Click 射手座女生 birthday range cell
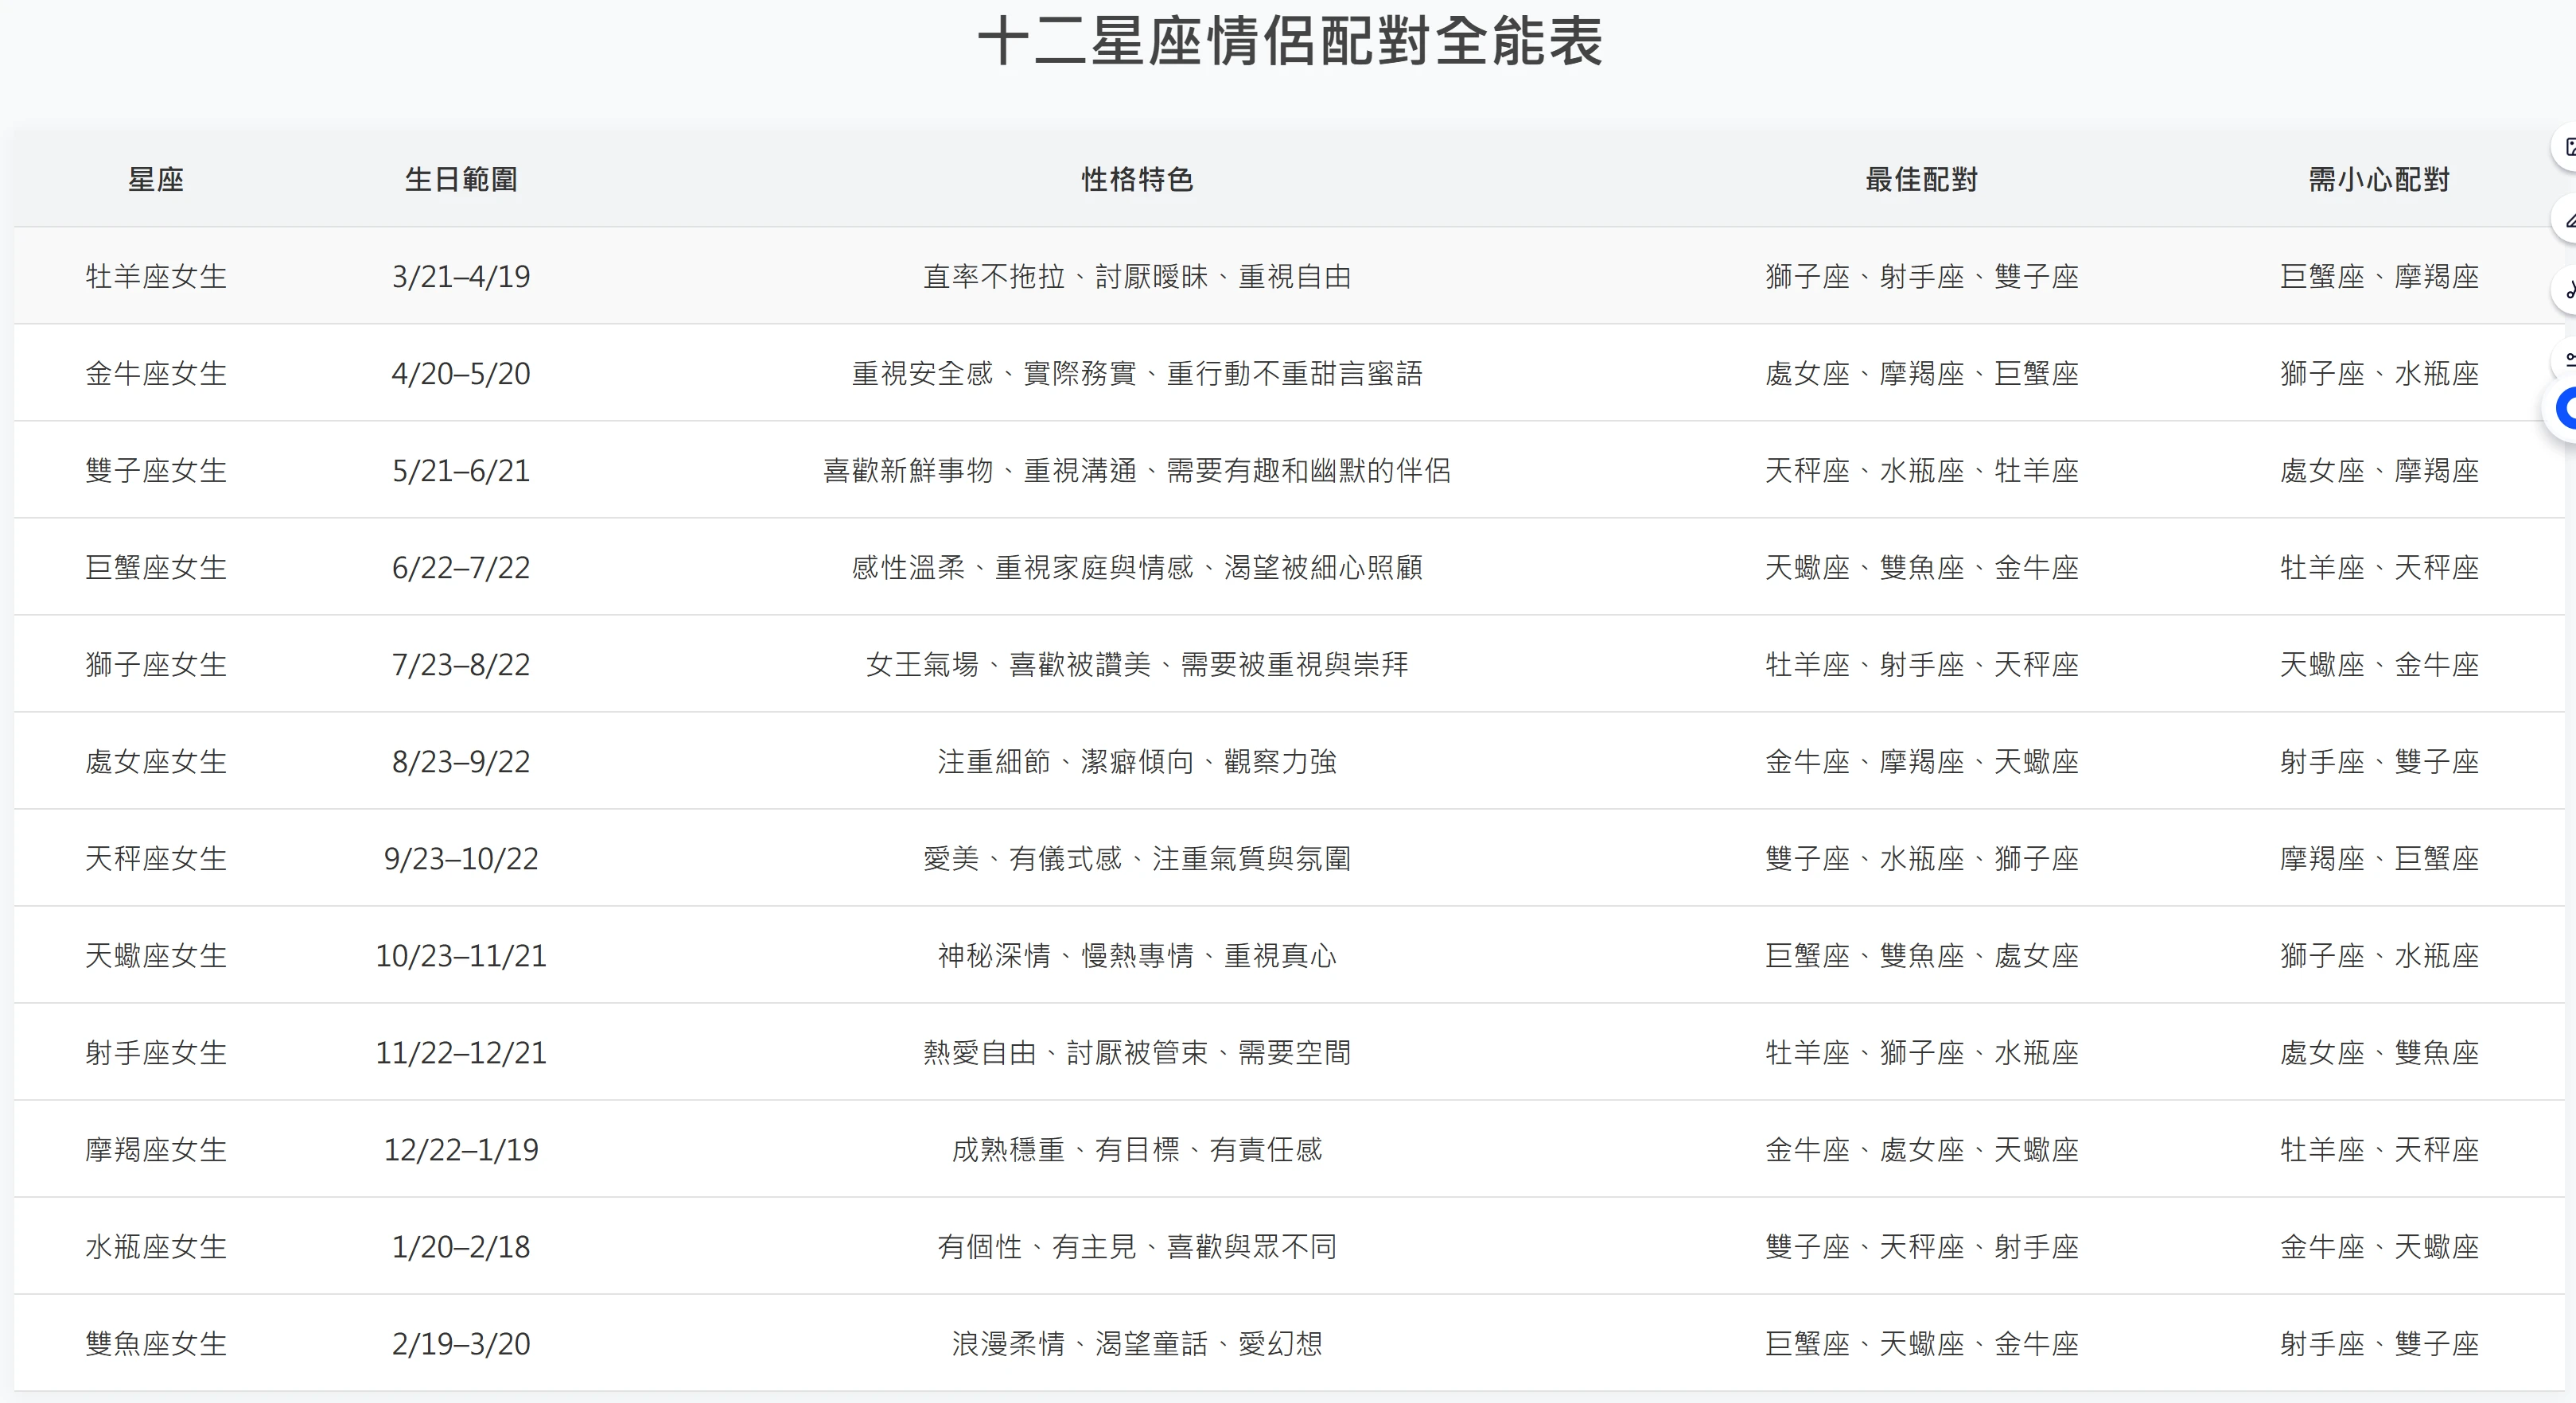The width and height of the screenshot is (2576, 1403). pyautogui.click(x=461, y=1052)
